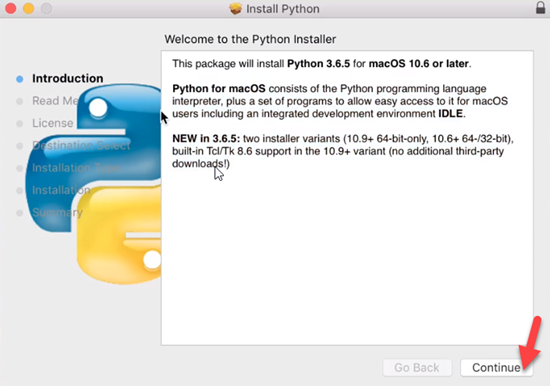
Task: Close the Install Python window with the red button
Action: [x=11, y=8]
